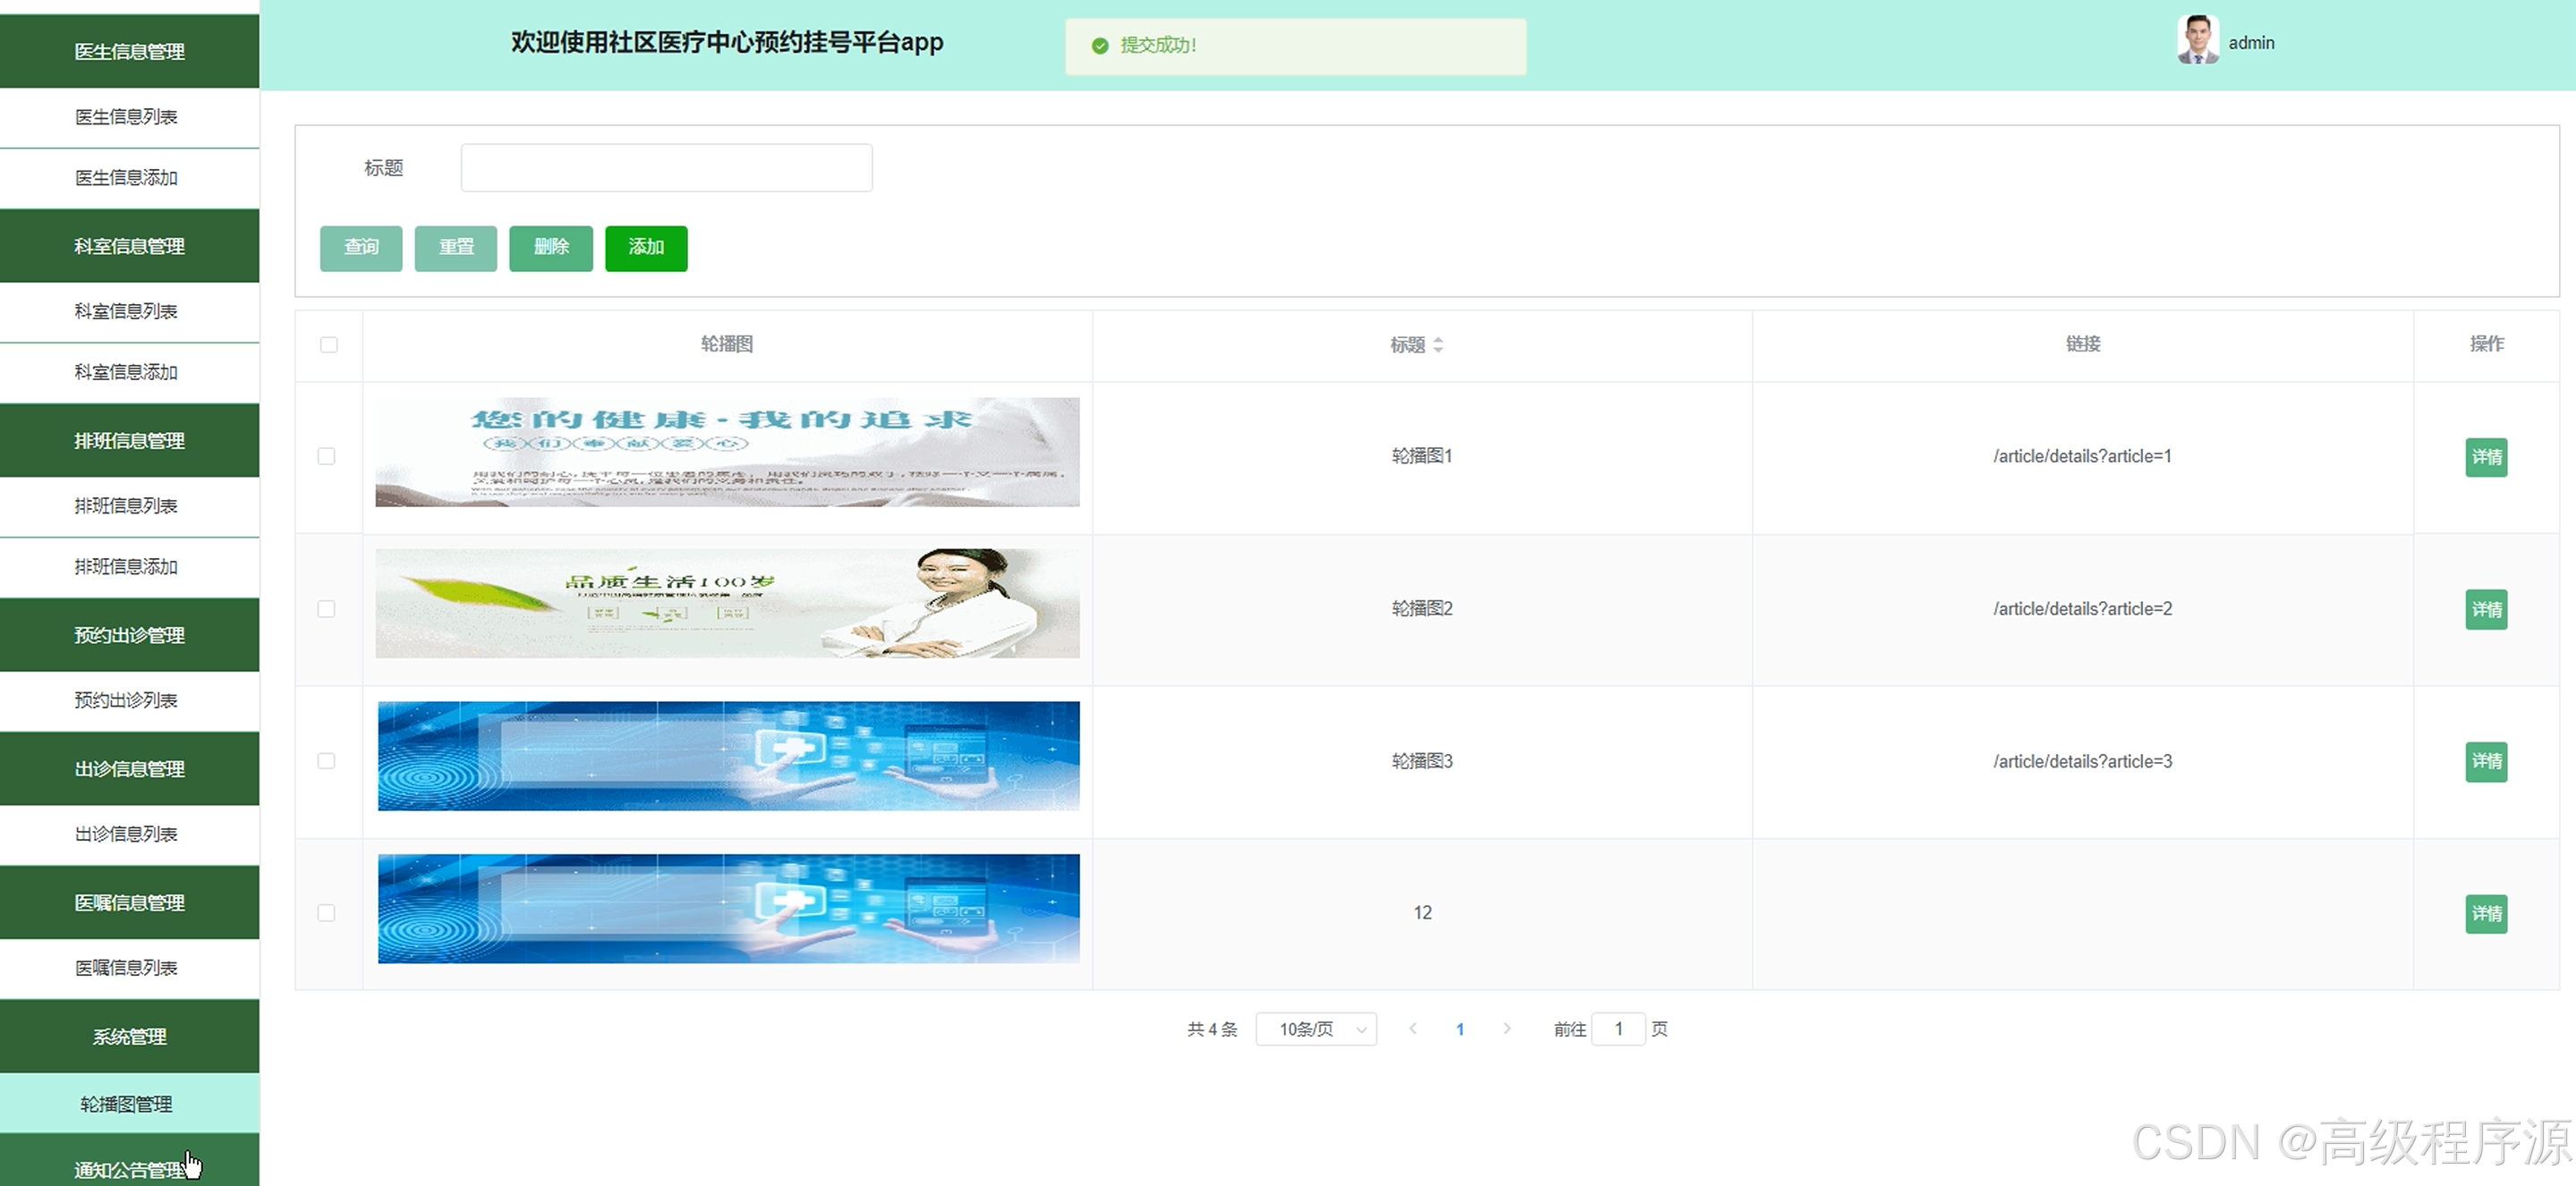This screenshot has height=1186, width=2576.
Task: Expand the 医生信息管理 sidebar section
Action: [129, 51]
